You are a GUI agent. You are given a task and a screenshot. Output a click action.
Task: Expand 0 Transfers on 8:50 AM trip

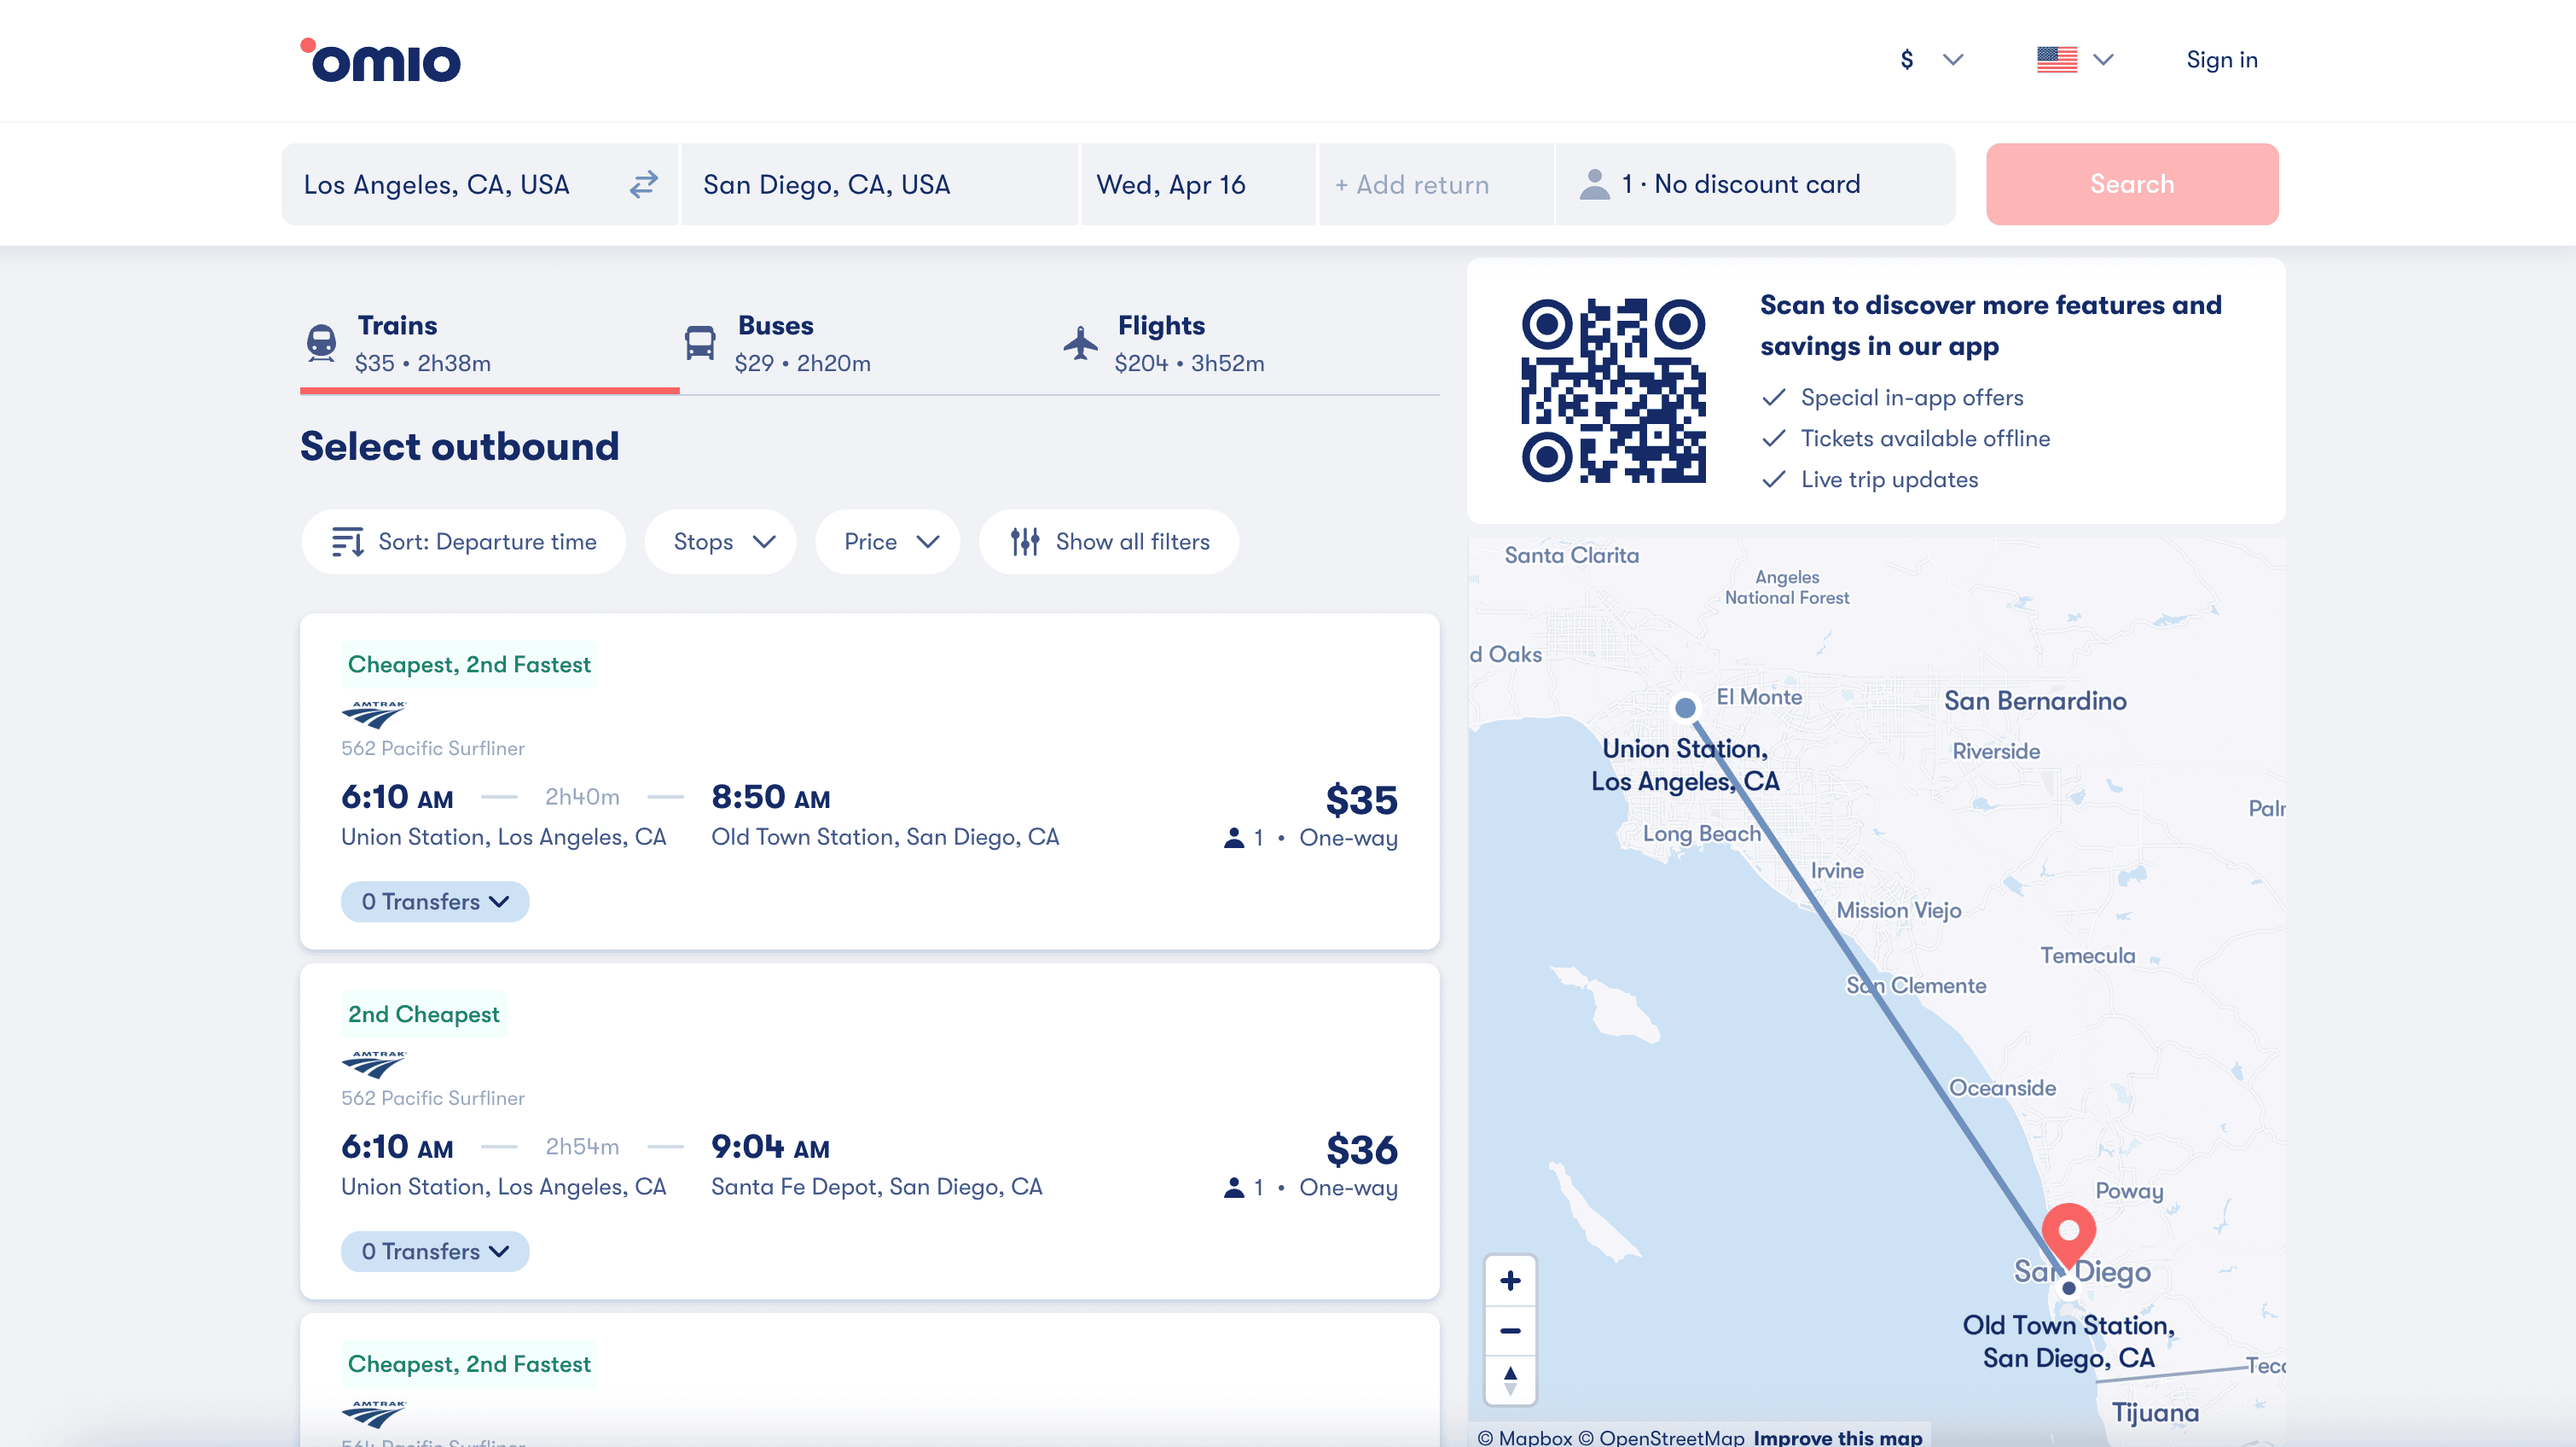click(x=435, y=902)
